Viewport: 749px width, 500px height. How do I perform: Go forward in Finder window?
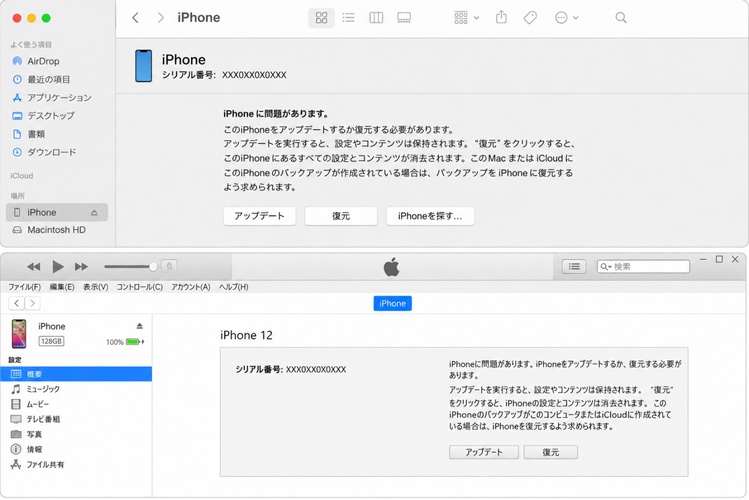tap(160, 18)
